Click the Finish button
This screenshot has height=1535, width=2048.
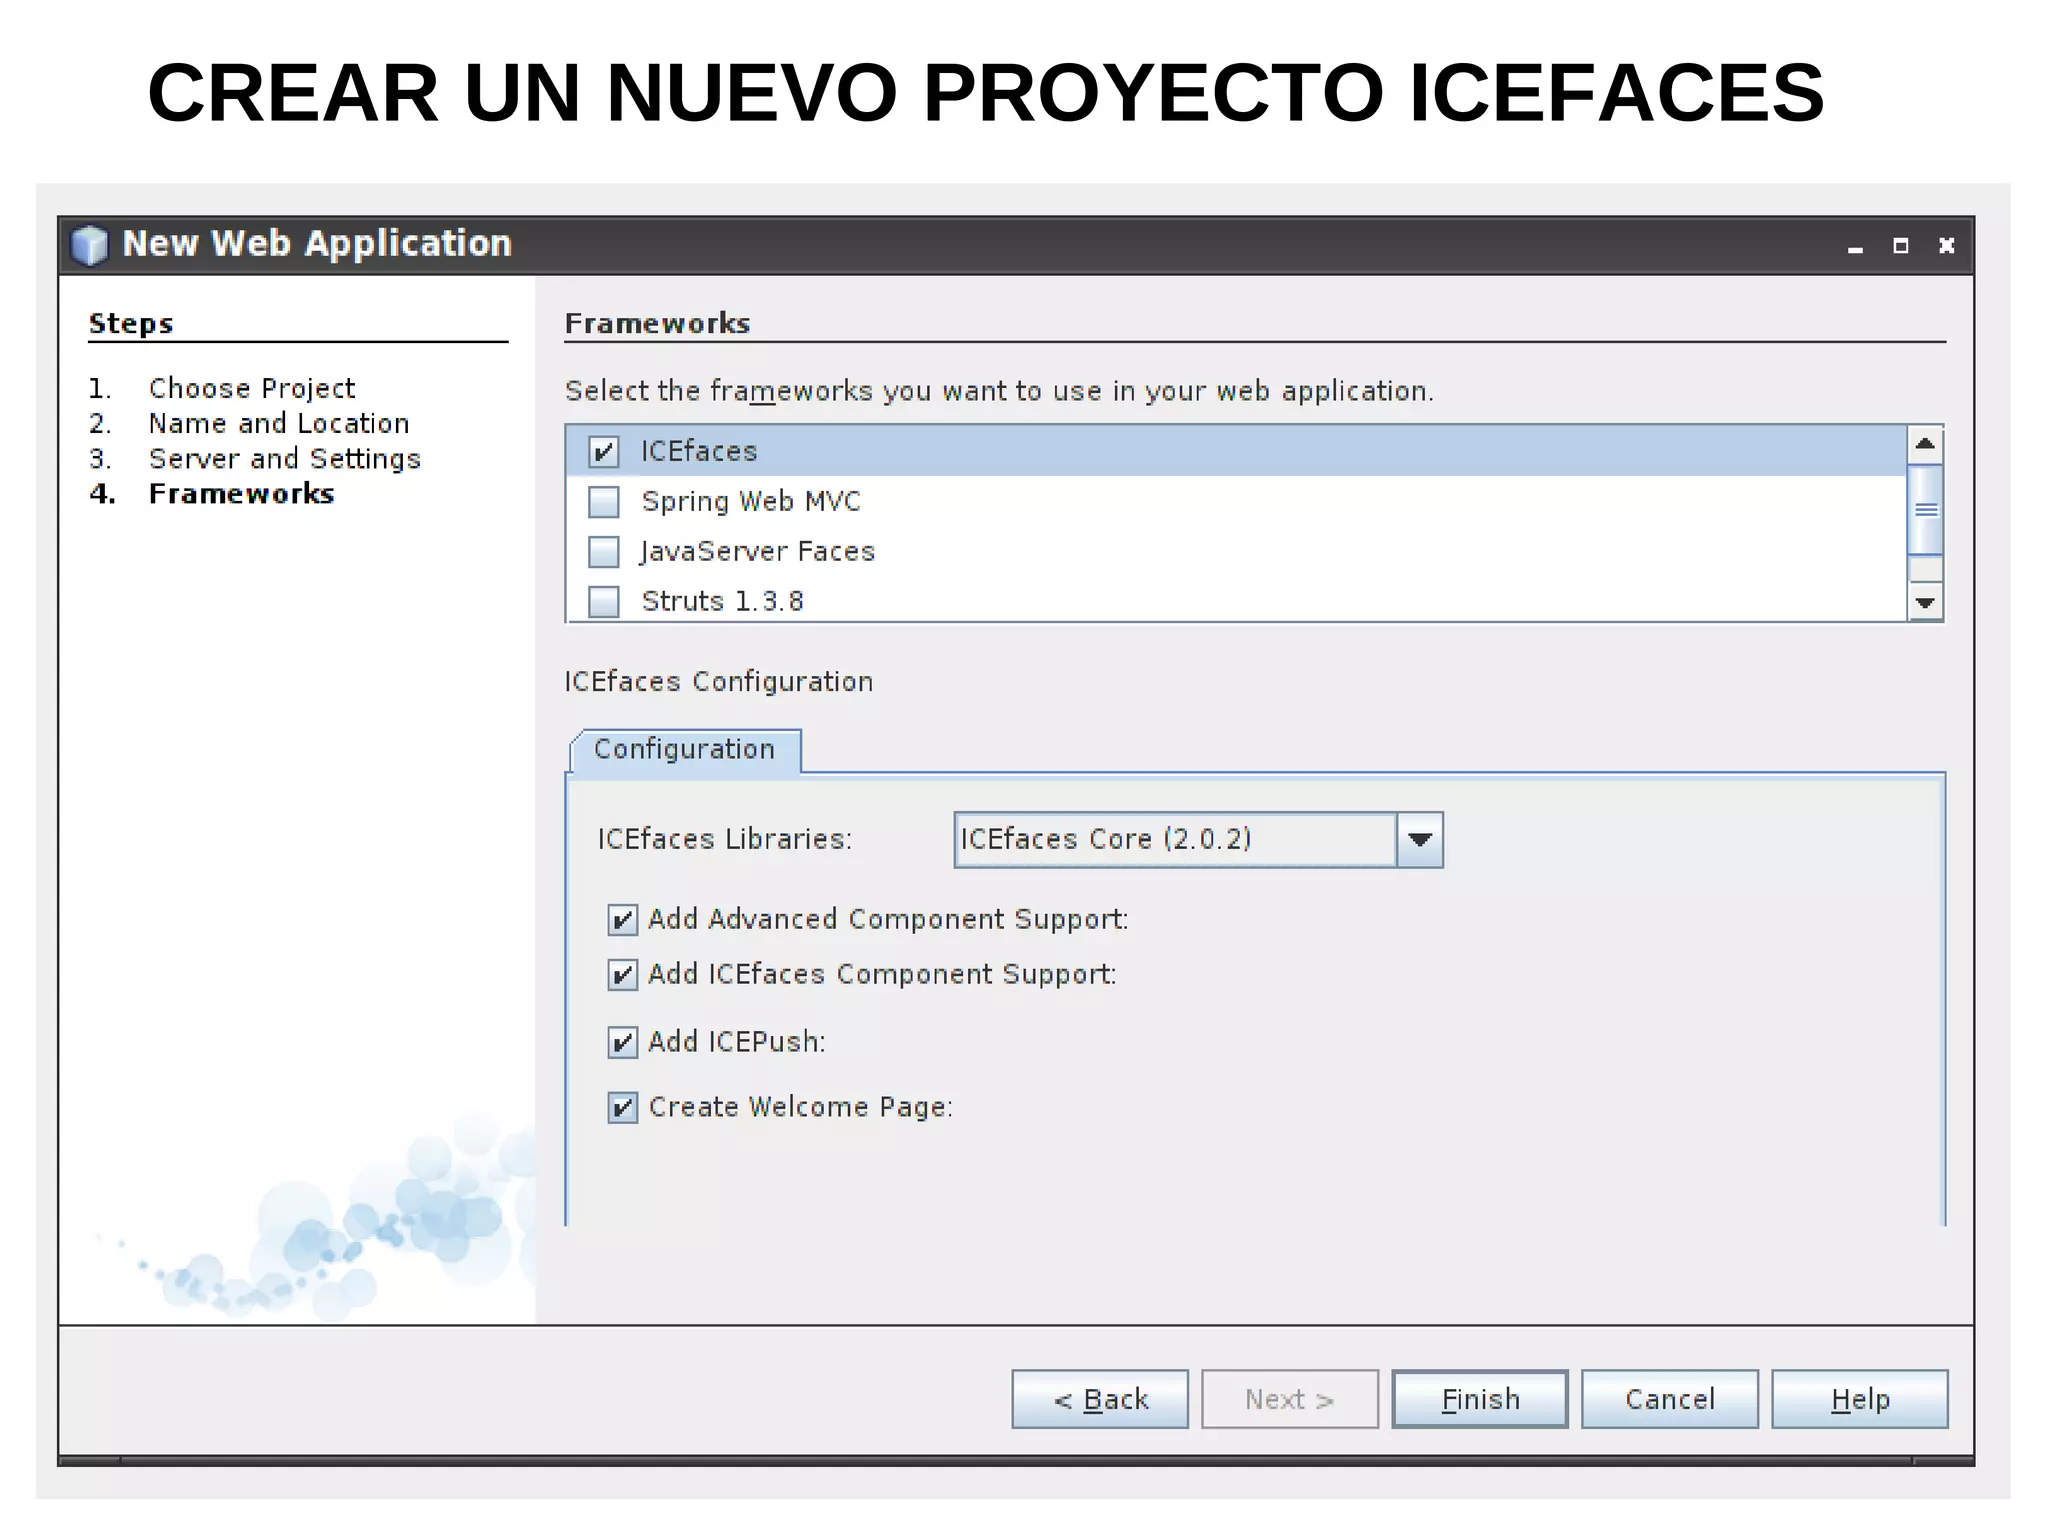pyautogui.click(x=1480, y=1399)
